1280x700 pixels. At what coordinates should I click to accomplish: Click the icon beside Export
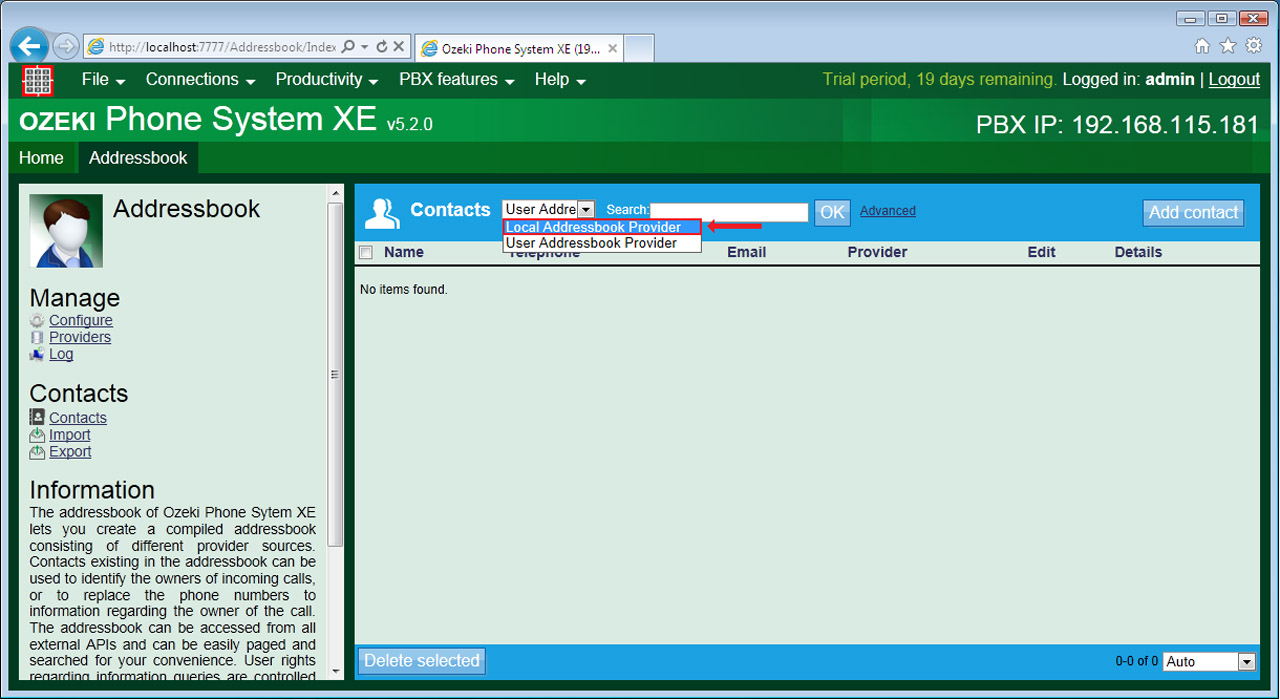tap(37, 452)
